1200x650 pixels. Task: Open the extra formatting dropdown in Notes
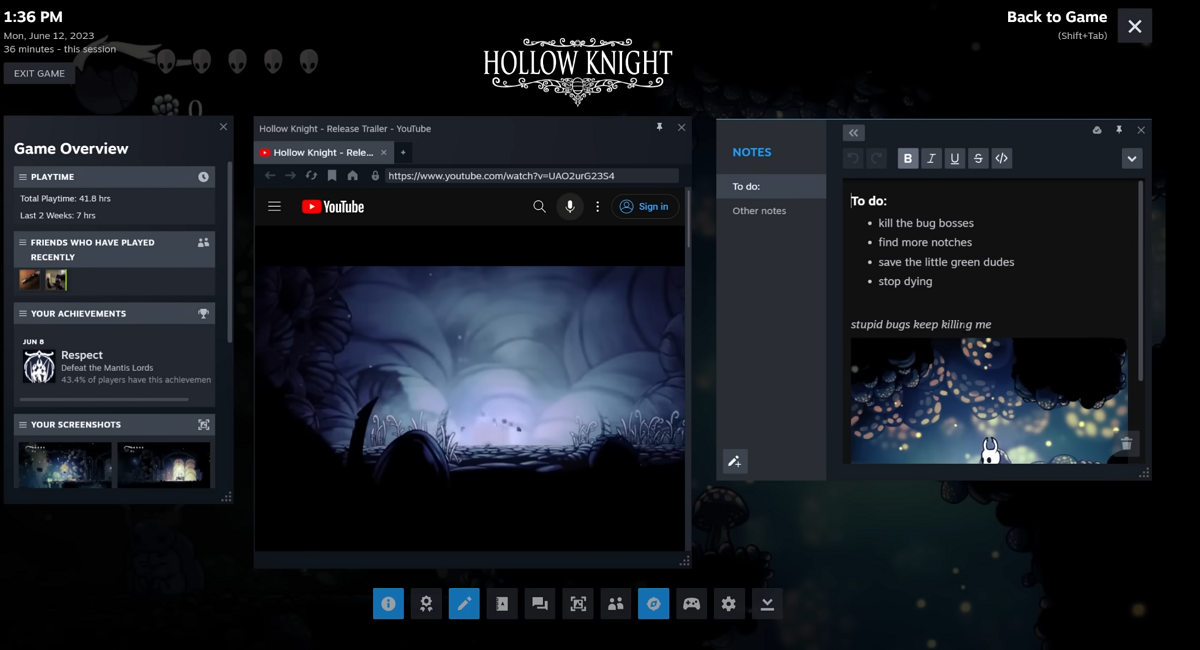tap(1132, 158)
